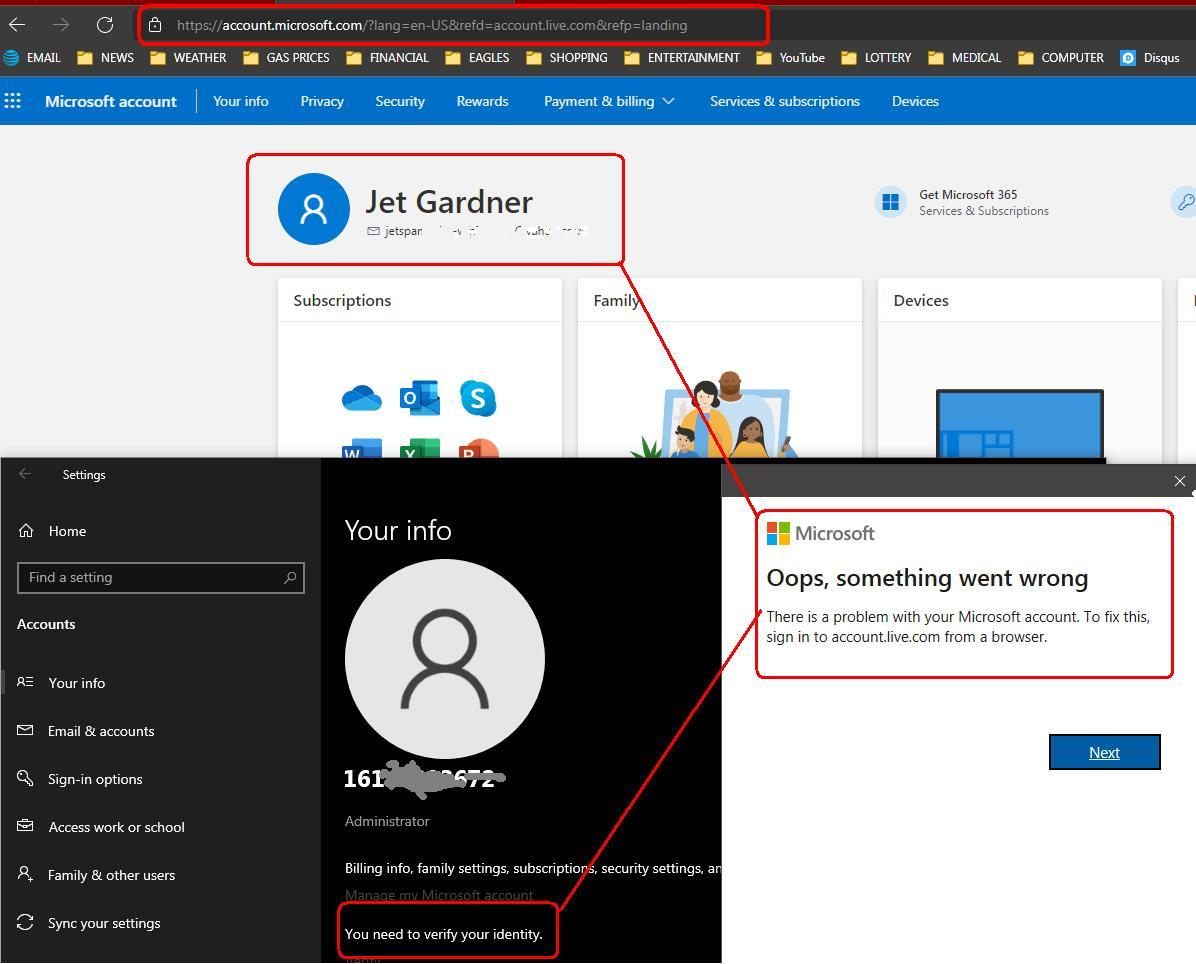Open the LOTTERY bookmark folder

(876, 58)
